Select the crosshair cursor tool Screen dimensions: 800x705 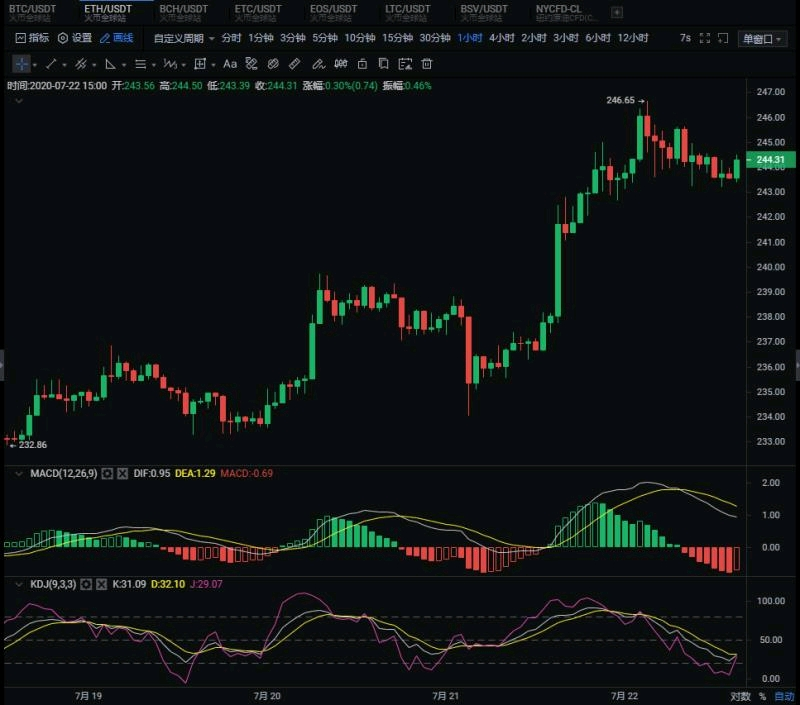pyautogui.click(x=22, y=64)
